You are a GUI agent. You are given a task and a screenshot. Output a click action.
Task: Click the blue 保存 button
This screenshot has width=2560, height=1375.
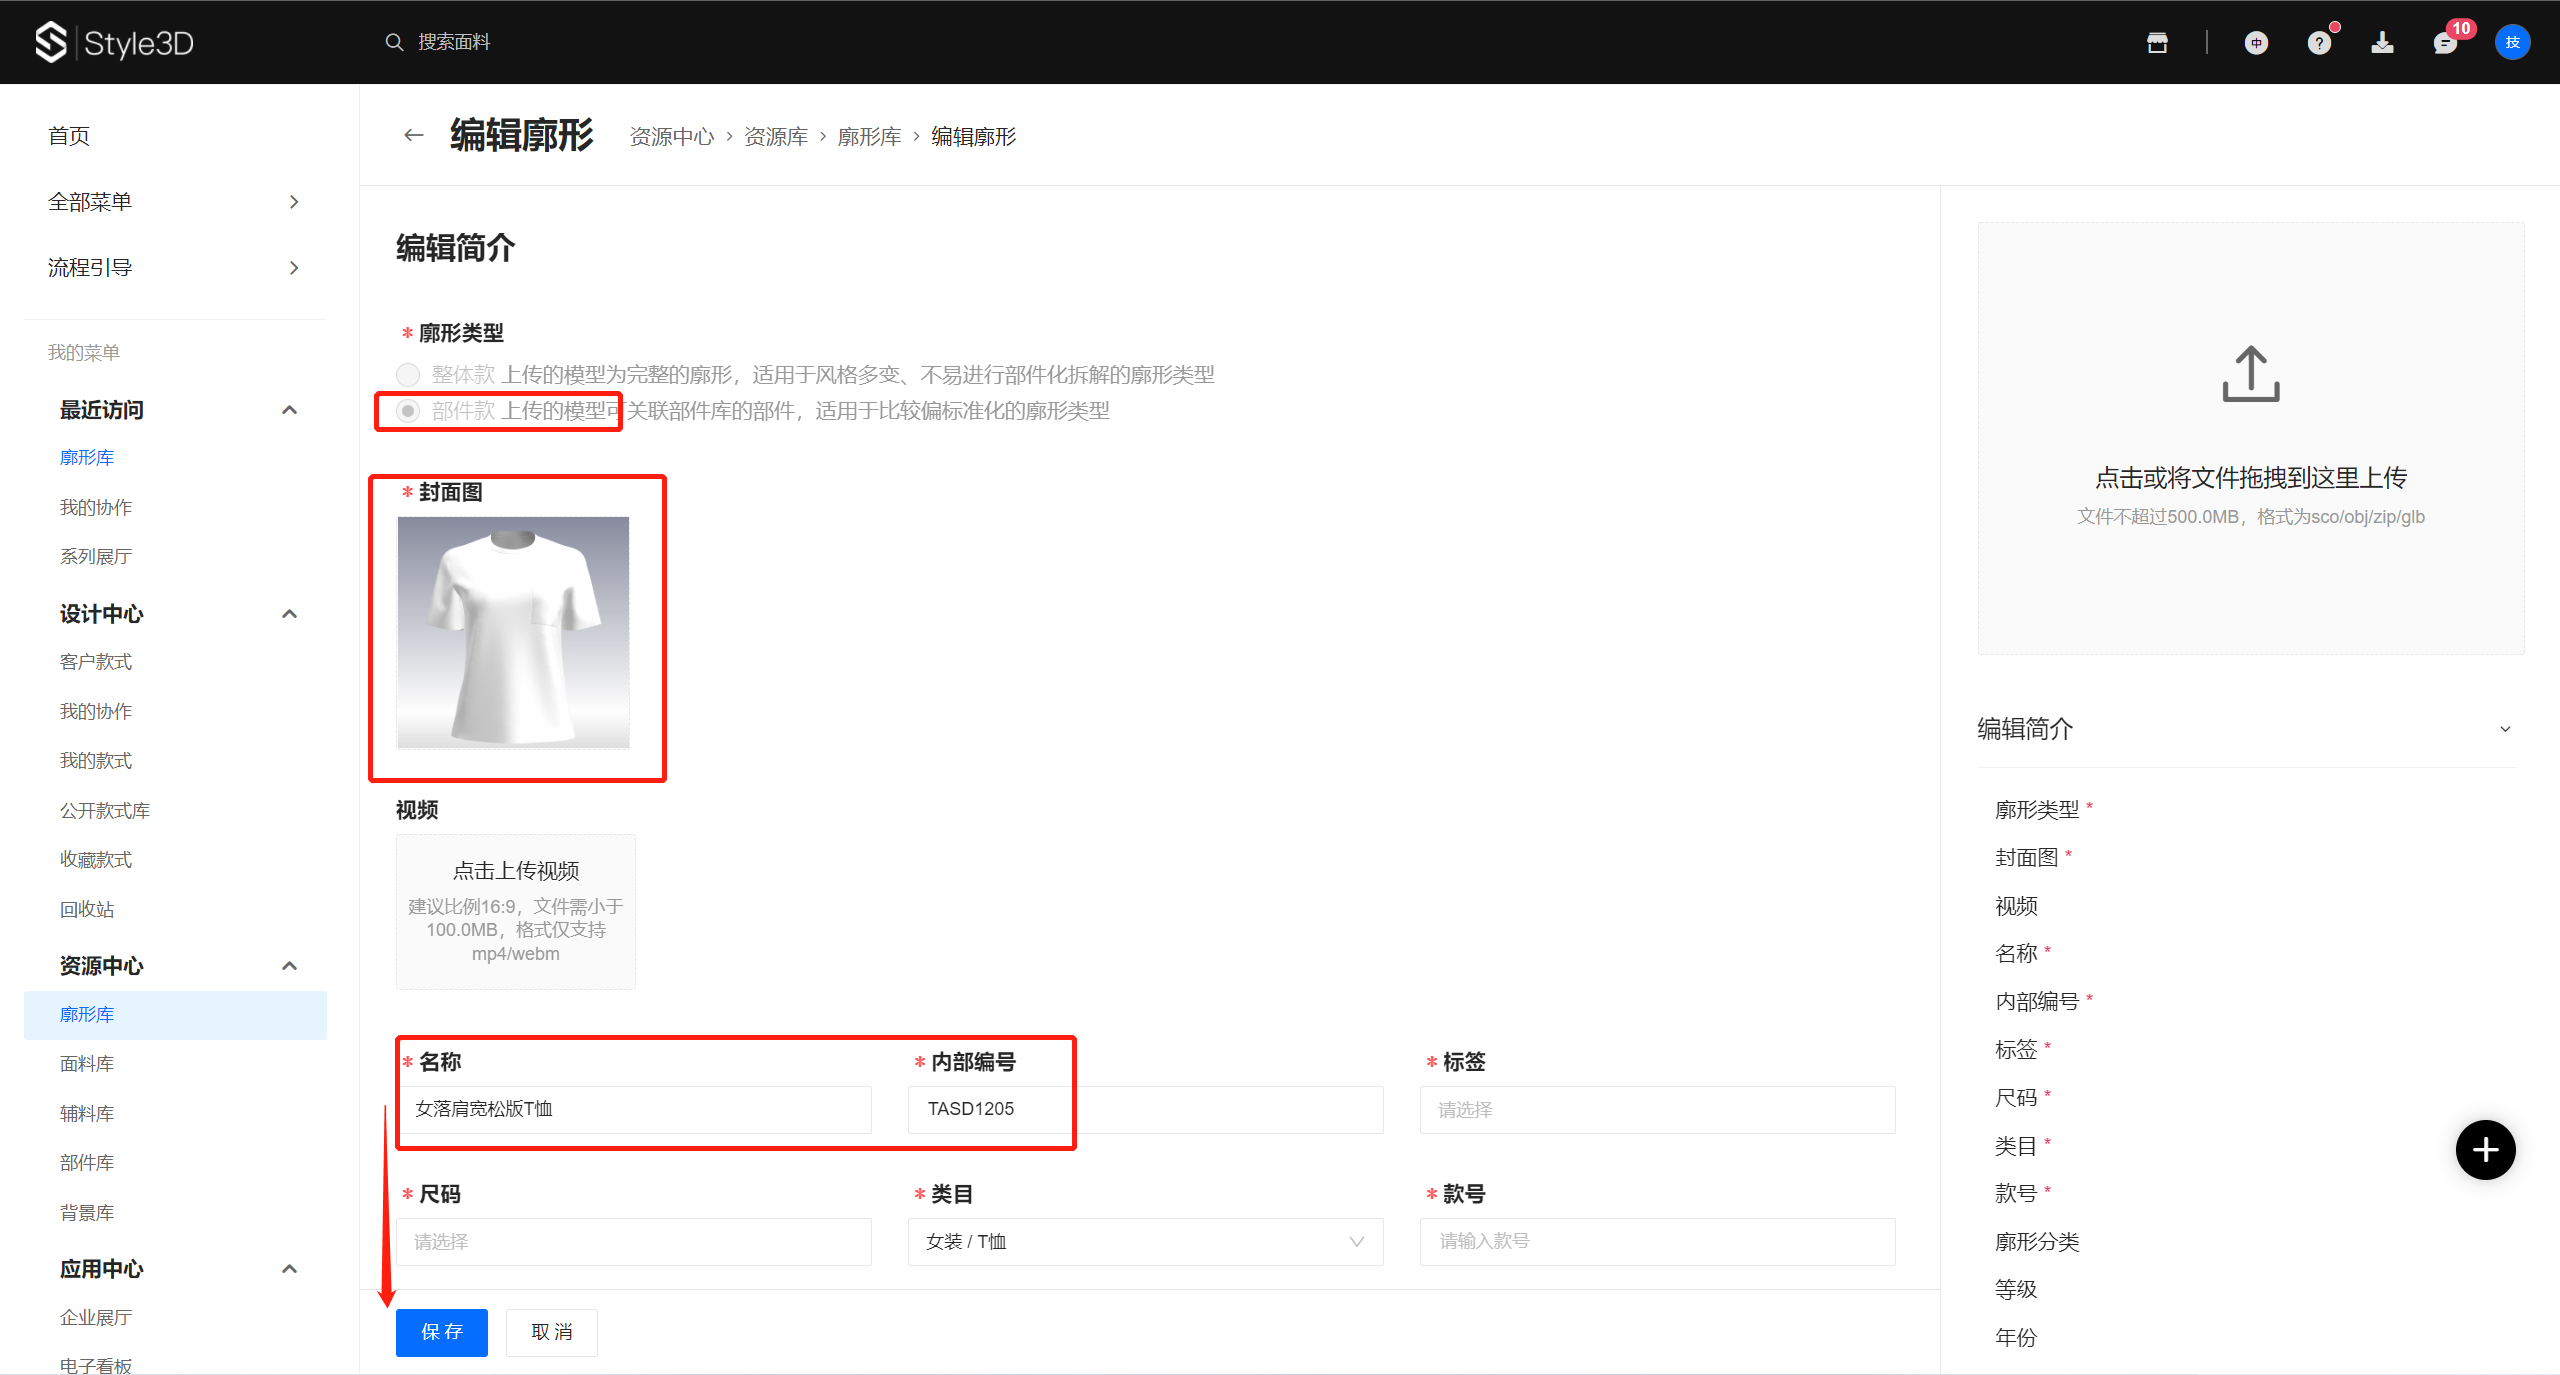pyautogui.click(x=441, y=1332)
